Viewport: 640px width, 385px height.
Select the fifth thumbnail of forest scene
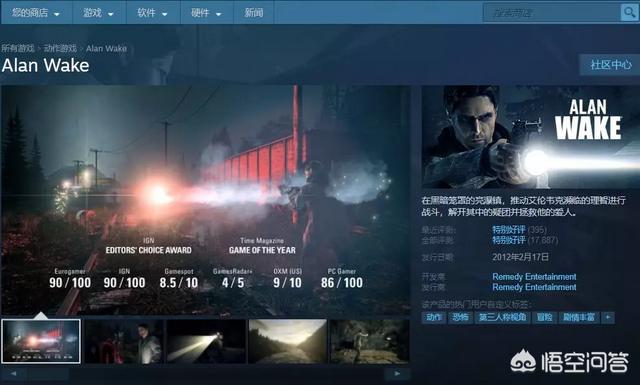[369, 341]
